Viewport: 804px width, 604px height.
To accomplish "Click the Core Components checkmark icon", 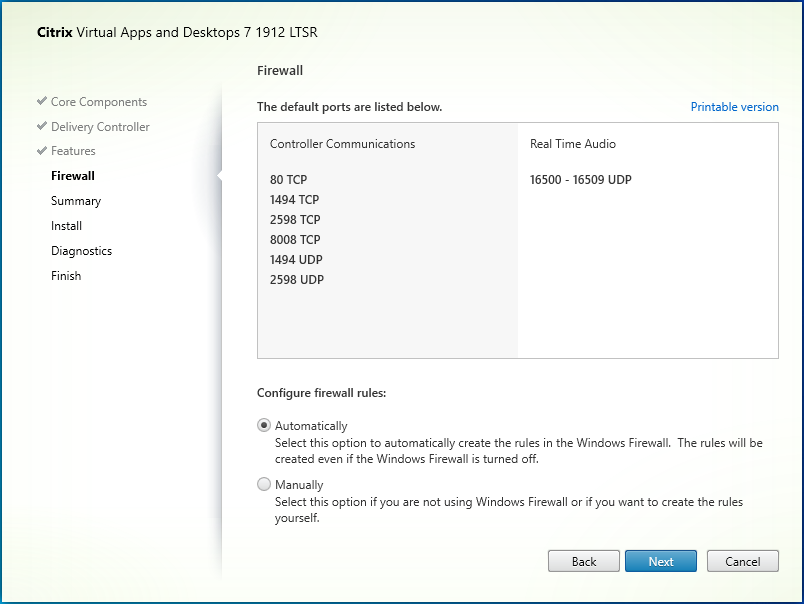I will click(42, 101).
